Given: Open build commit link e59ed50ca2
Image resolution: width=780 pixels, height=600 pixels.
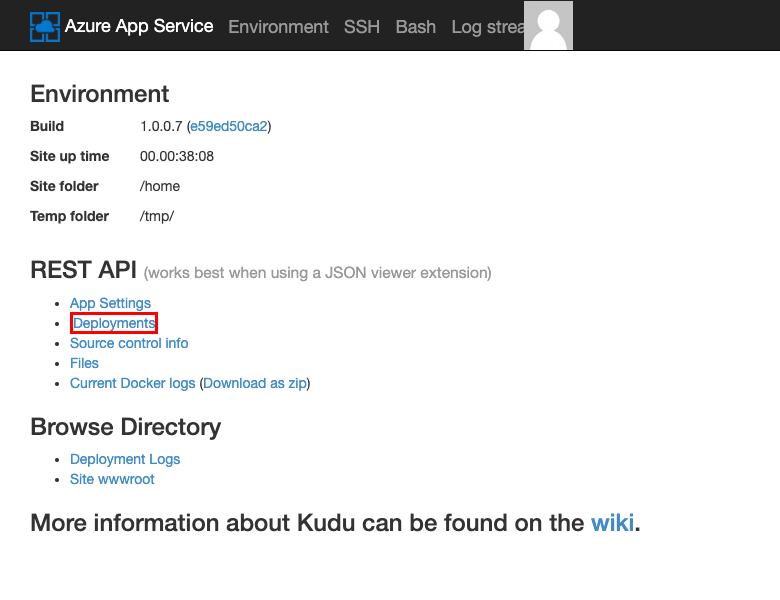Looking at the screenshot, I should (229, 126).
